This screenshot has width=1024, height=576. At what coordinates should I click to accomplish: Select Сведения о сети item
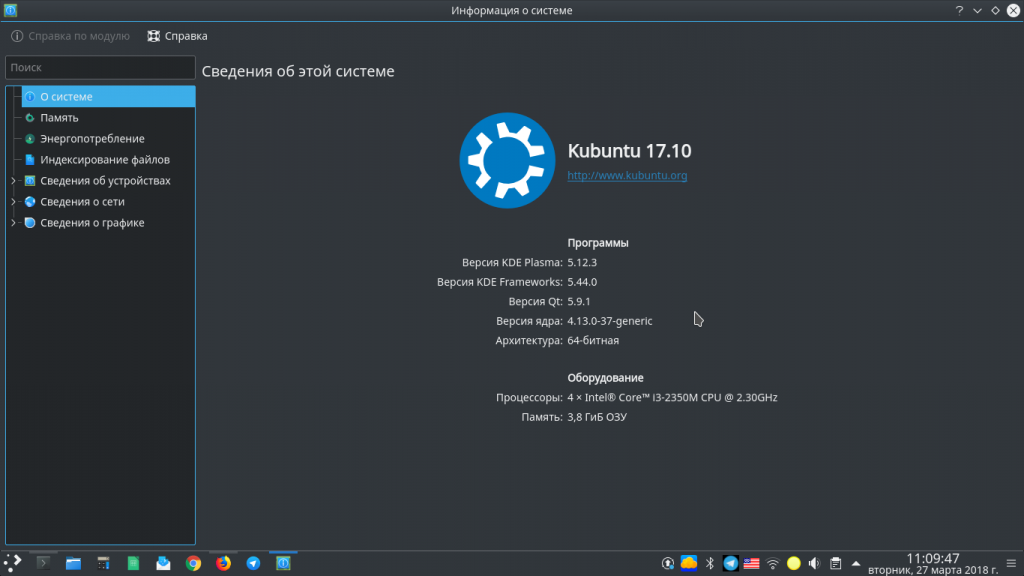[108, 202]
